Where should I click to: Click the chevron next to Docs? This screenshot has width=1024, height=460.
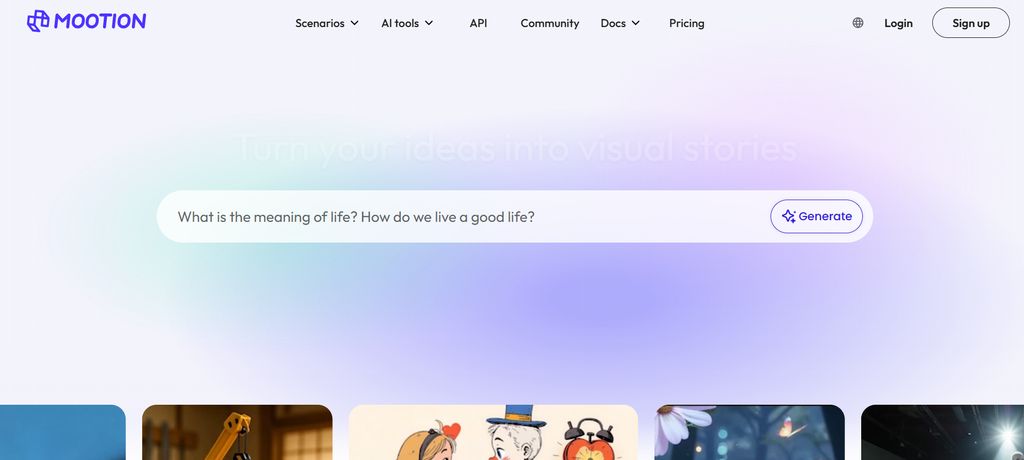point(635,23)
